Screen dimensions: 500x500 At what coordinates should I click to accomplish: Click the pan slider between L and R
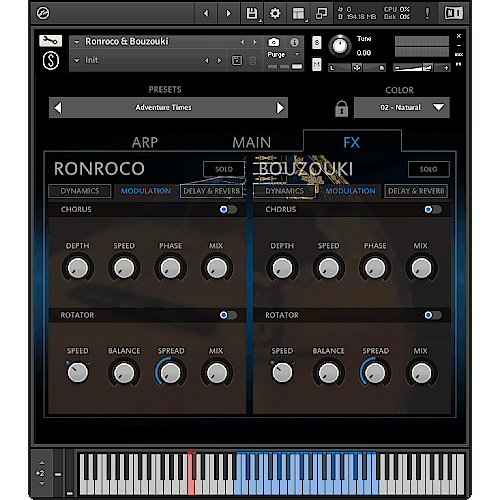pyautogui.click(x=357, y=68)
